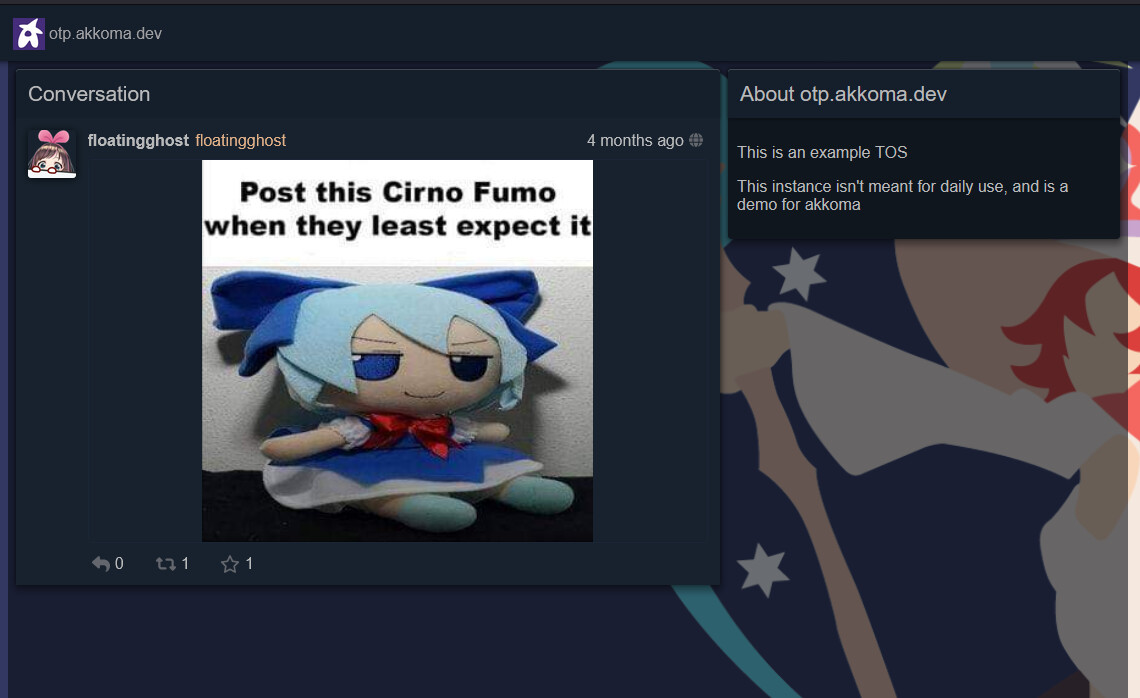Click the Akkoma logo icon in header
This screenshot has height=698, width=1140.
click(29, 33)
